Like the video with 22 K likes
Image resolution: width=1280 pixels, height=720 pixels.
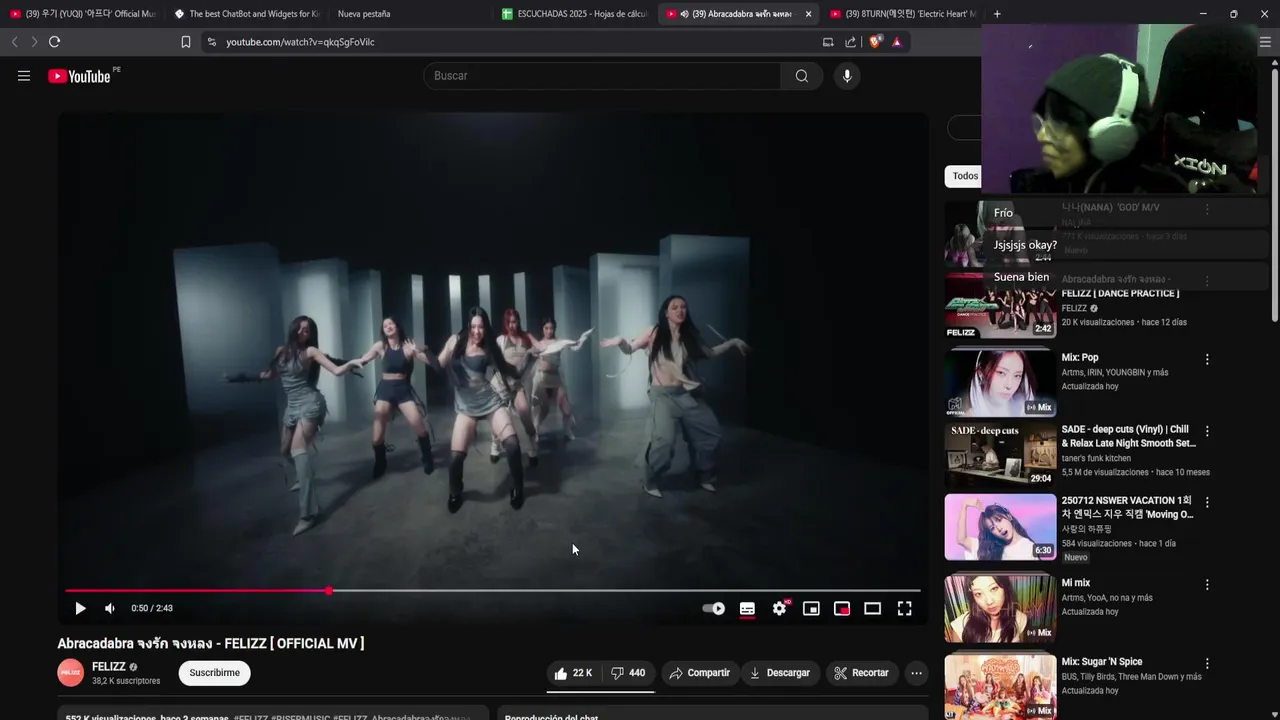pos(573,673)
